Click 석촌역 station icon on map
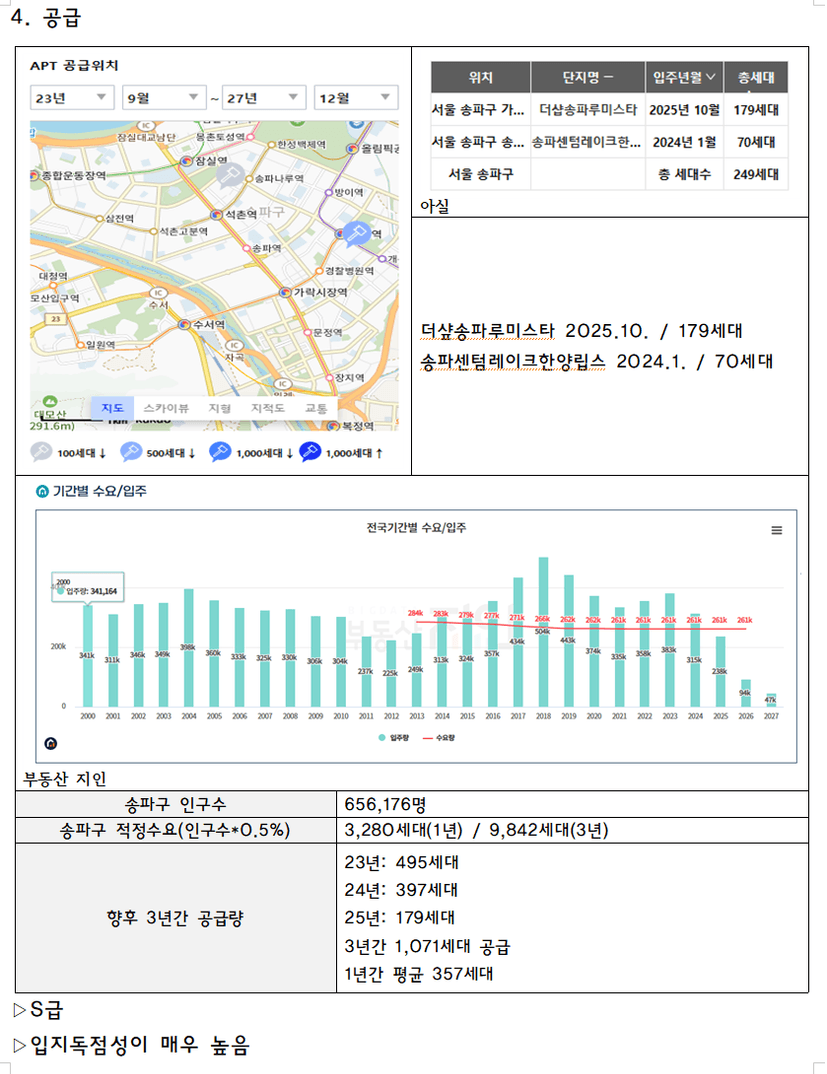Screen dimensions: 827x1074 coord(217,215)
